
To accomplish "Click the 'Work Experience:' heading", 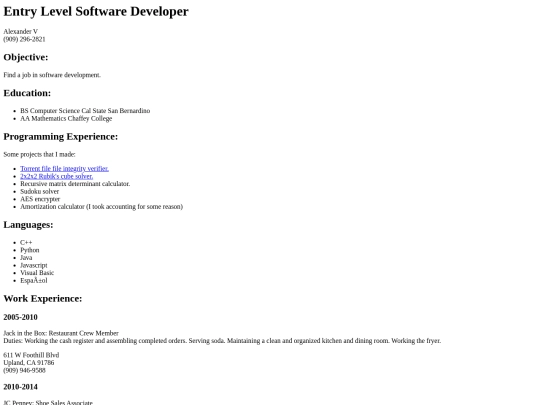I will coord(43,298).
